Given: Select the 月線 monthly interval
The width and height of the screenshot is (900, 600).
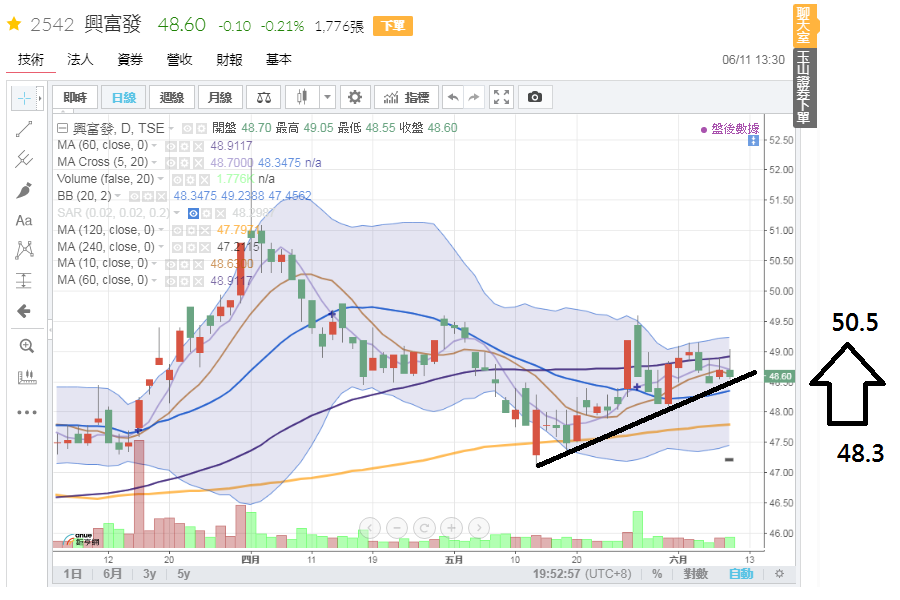Looking at the screenshot, I should [220, 98].
